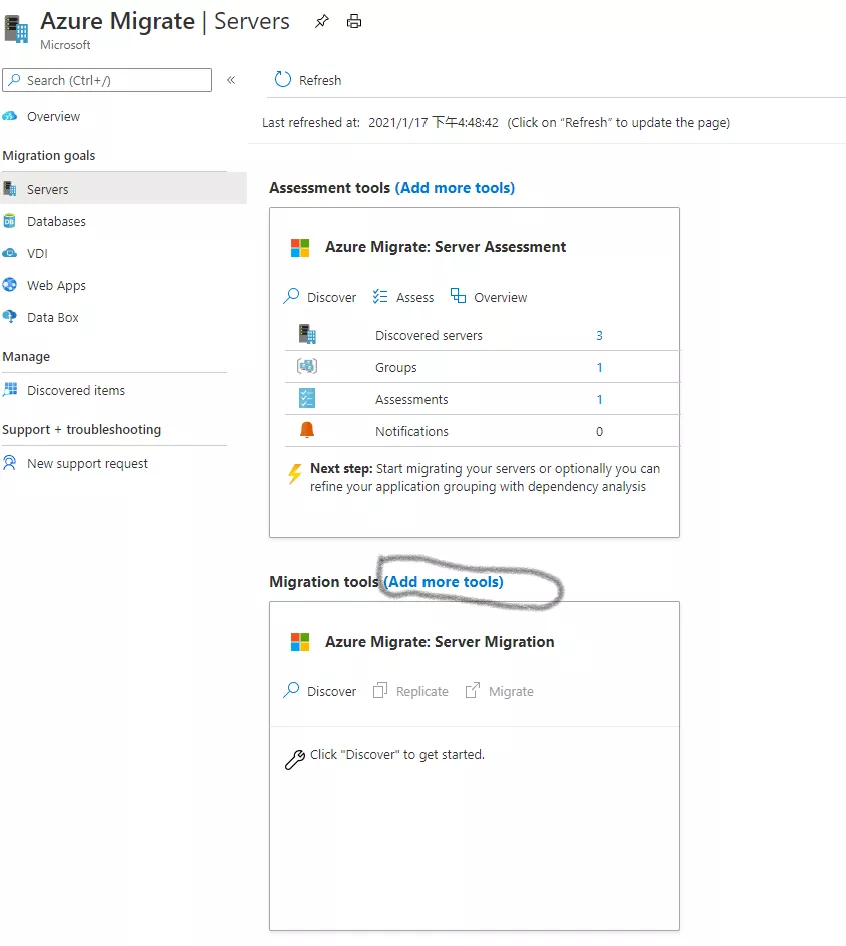This screenshot has width=846, height=946.
Task: Open the Assess tool in Server Assessment
Action: pyautogui.click(x=403, y=297)
